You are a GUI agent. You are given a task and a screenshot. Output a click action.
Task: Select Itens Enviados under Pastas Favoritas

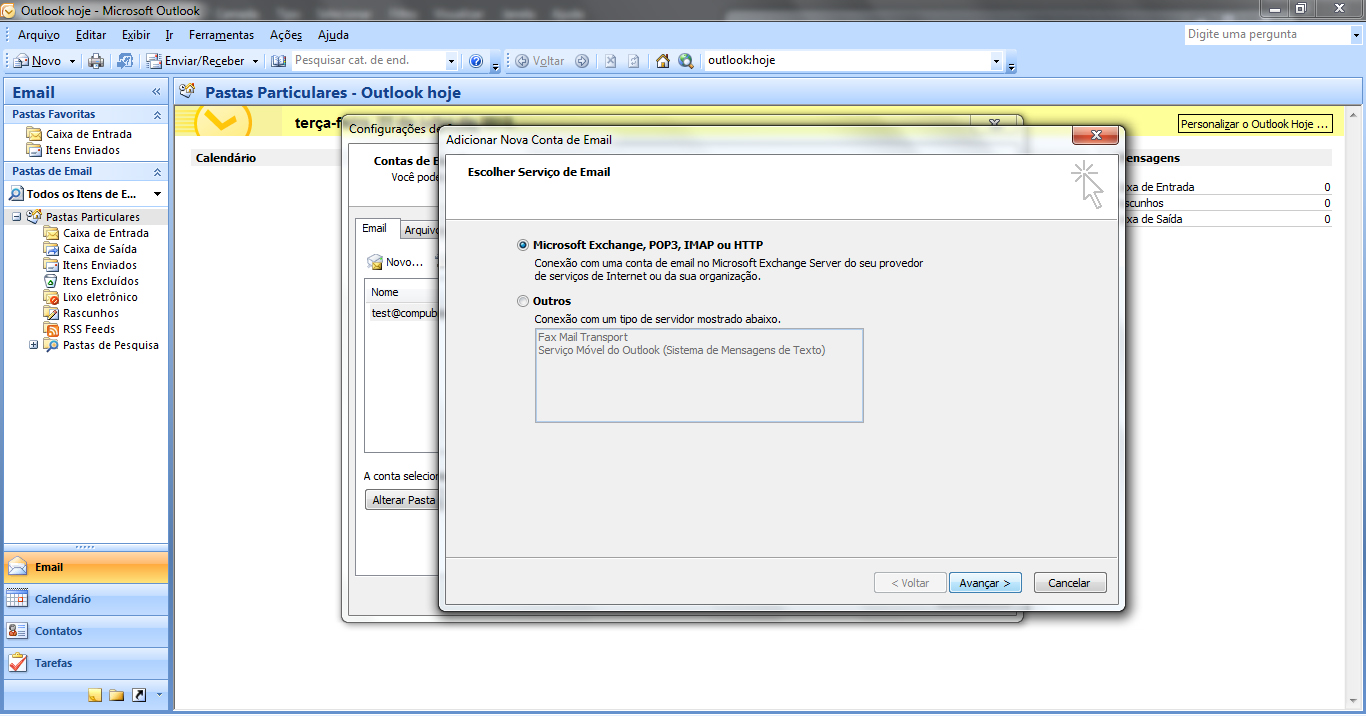coord(83,150)
